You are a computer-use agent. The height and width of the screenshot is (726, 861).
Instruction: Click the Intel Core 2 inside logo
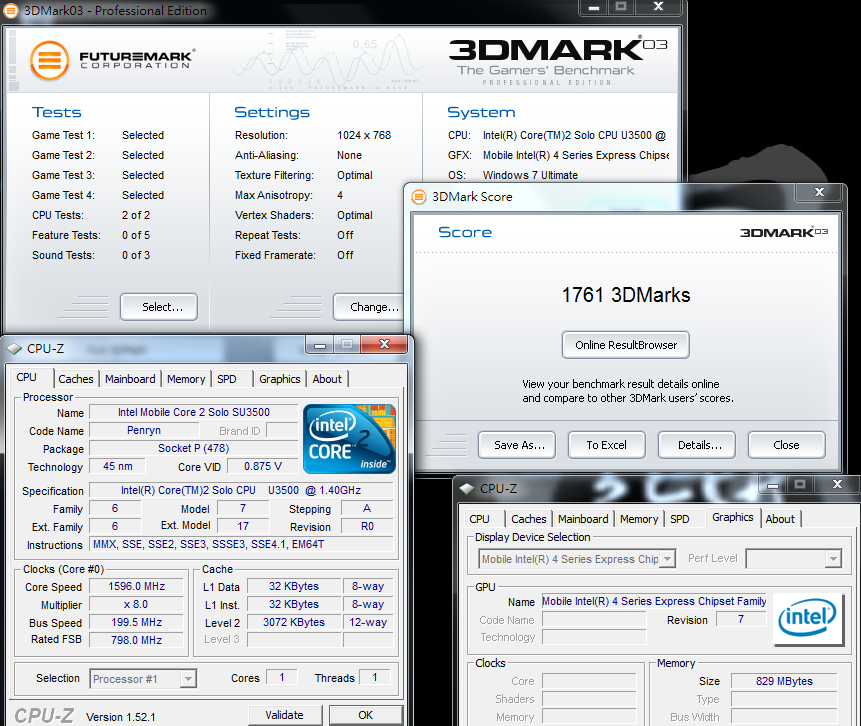click(349, 439)
